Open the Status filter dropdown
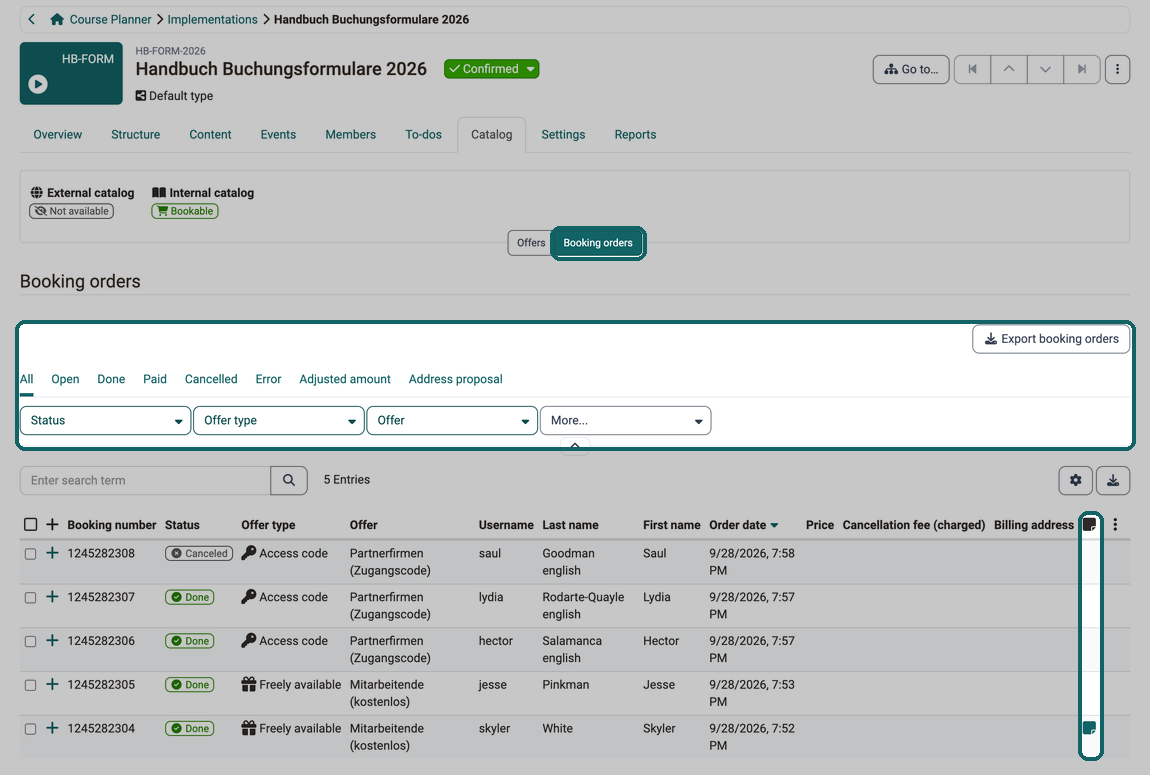 pos(106,421)
